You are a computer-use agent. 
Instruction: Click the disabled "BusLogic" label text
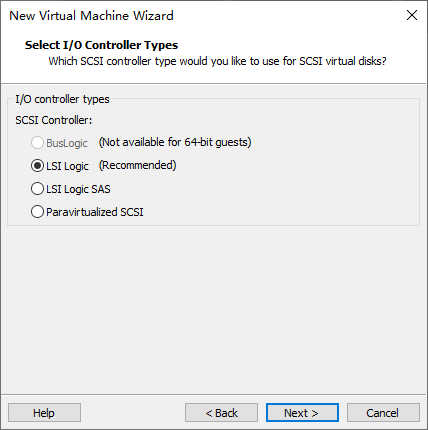pos(67,143)
